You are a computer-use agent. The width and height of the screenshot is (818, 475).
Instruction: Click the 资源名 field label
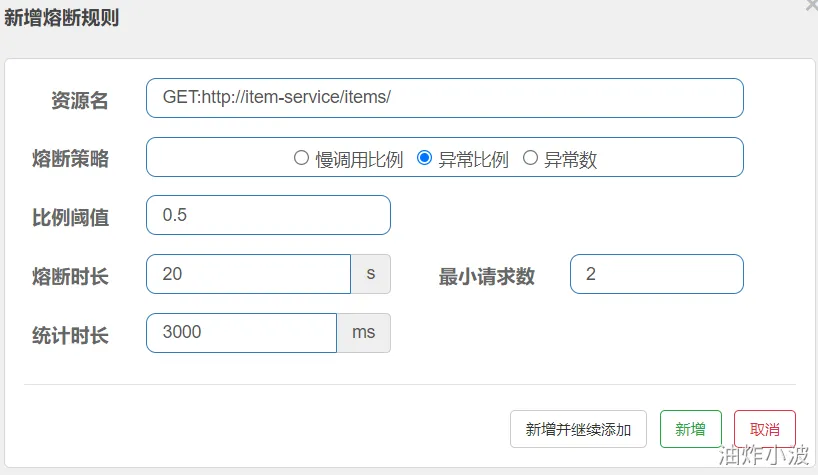click(x=79, y=100)
